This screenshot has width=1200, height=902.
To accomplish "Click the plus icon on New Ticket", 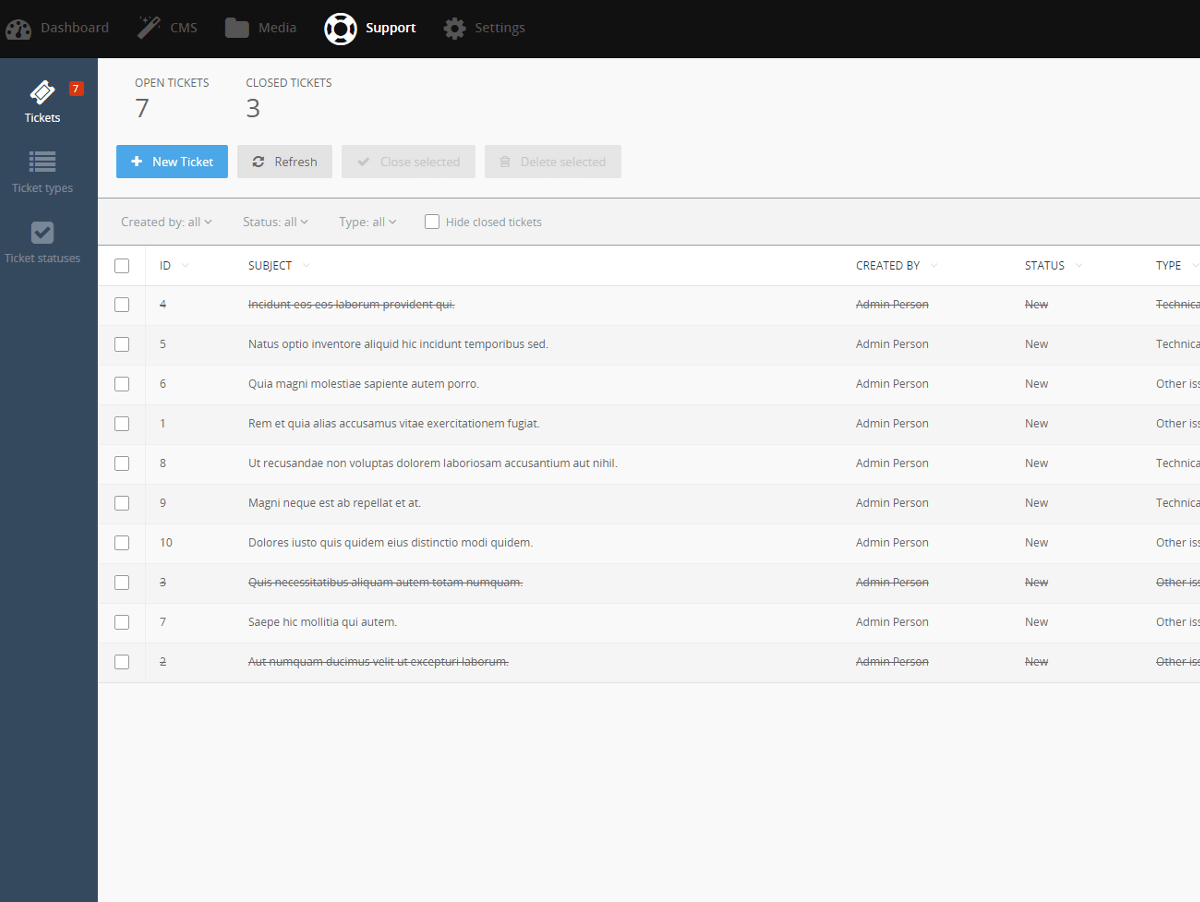I will tap(137, 162).
